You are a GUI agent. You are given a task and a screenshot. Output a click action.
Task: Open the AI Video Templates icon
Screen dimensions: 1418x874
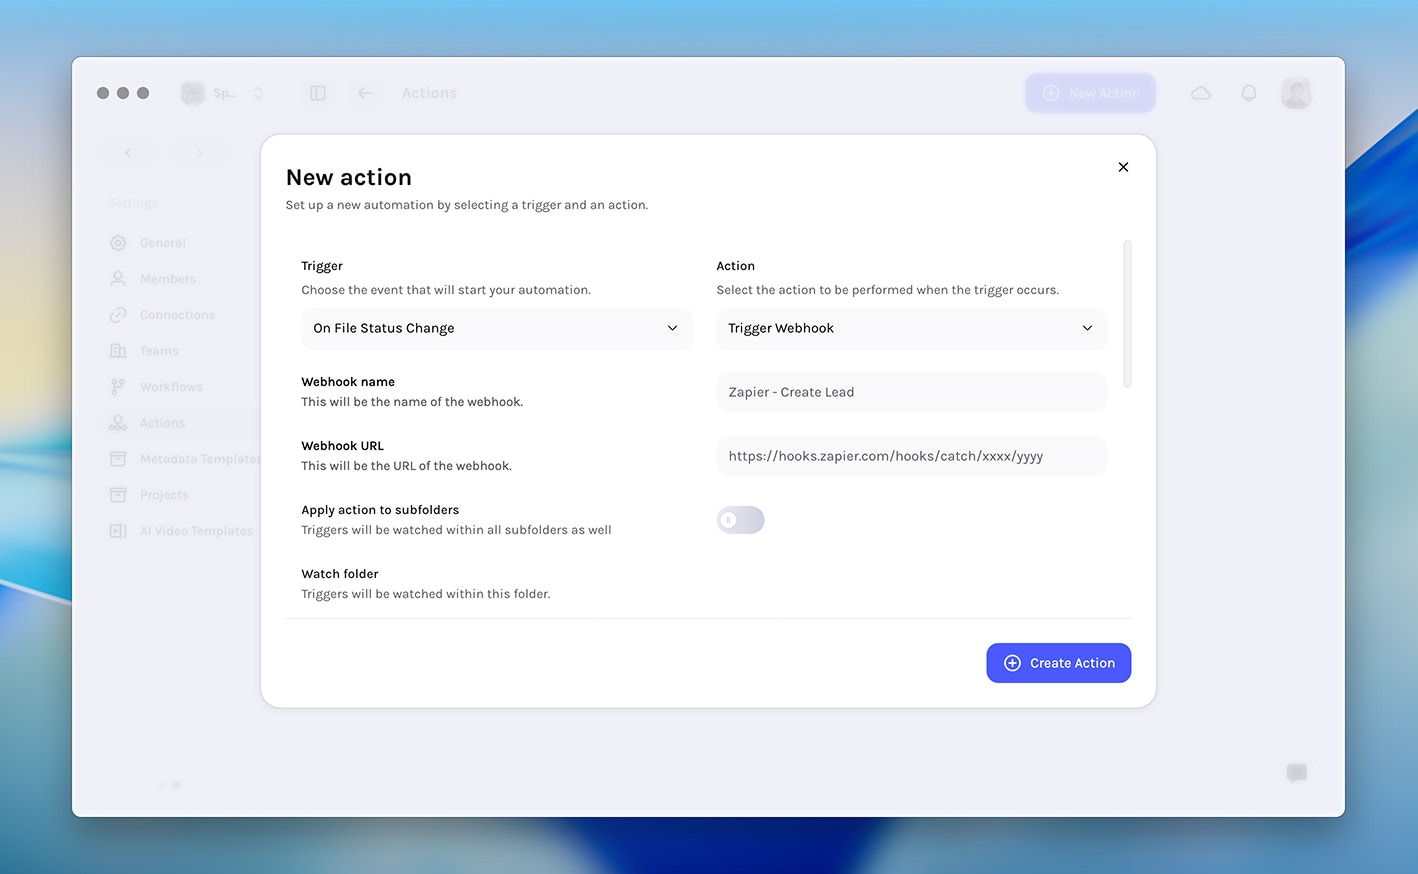118,530
